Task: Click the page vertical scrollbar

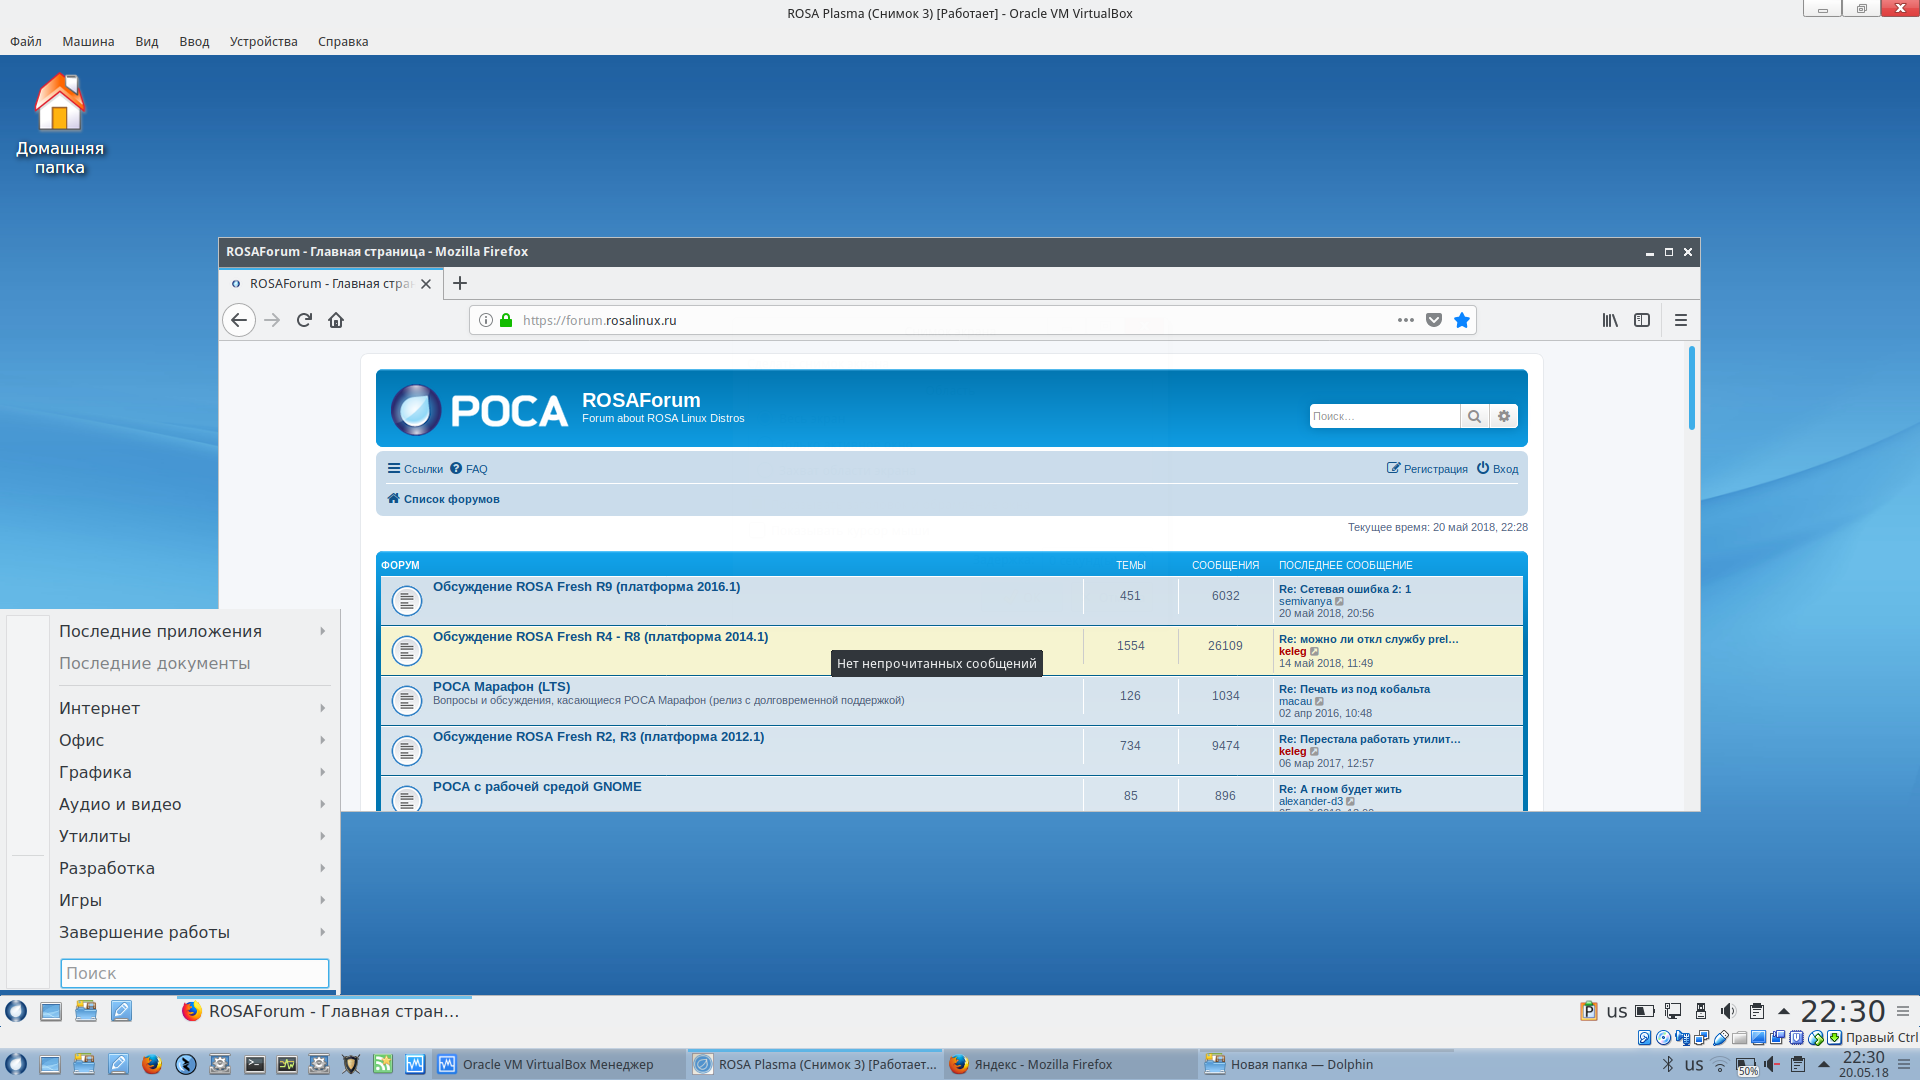Action: point(1691,388)
